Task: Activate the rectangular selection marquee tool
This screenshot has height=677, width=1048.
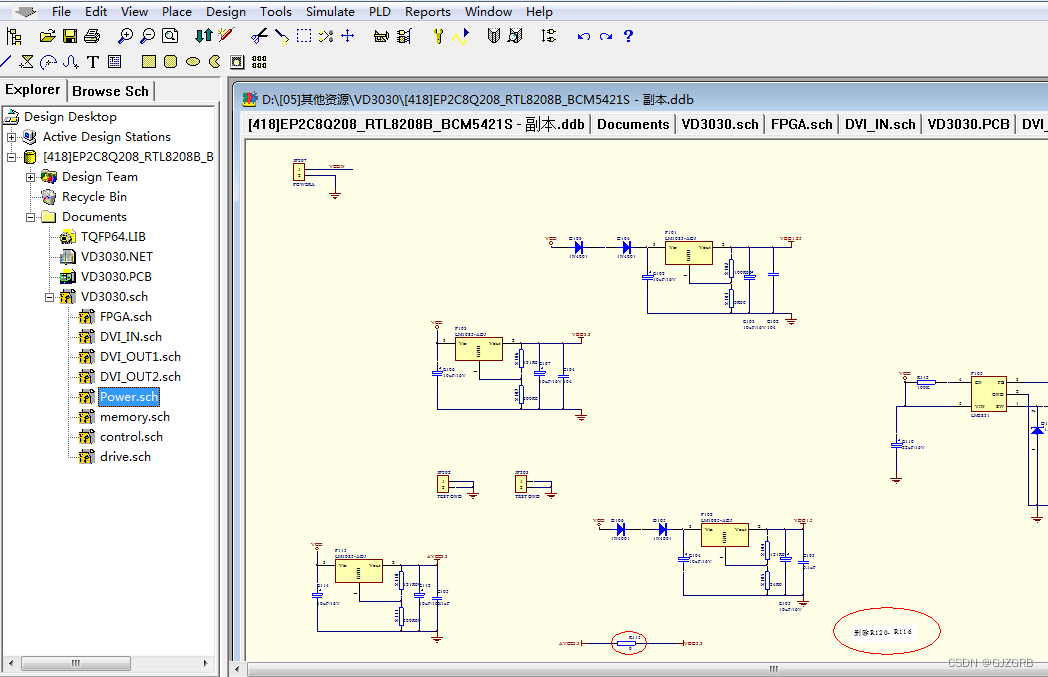Action: [304, 35]
